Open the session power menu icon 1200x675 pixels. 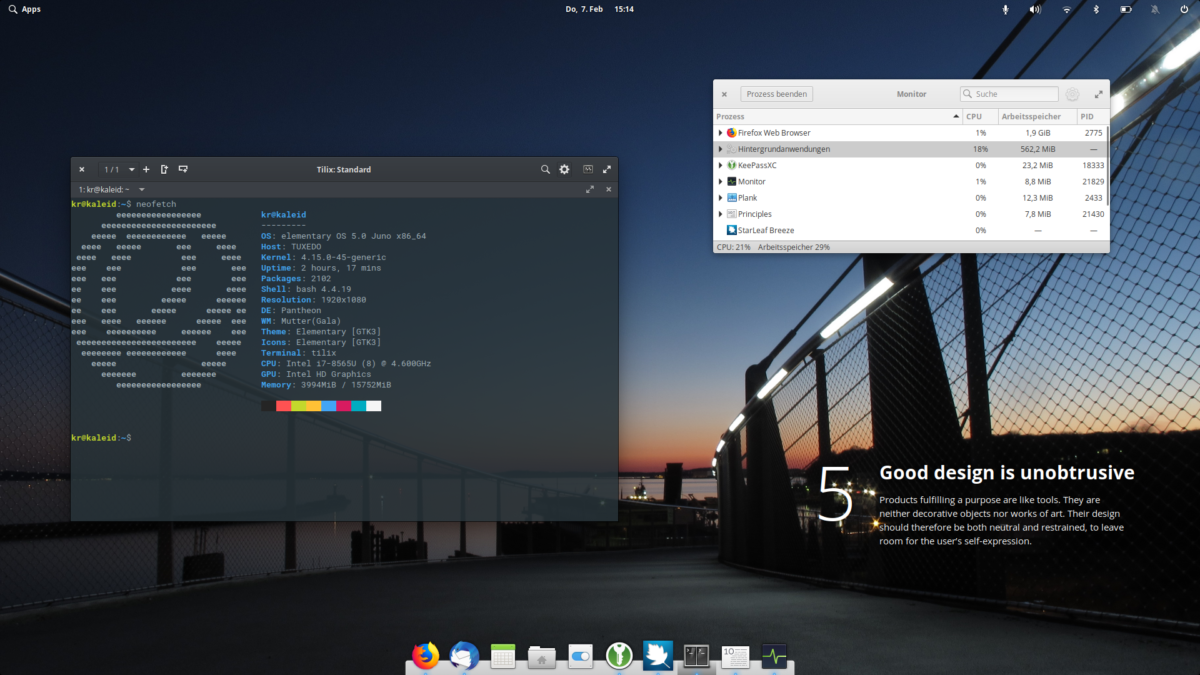click(x=1185, y=9)
